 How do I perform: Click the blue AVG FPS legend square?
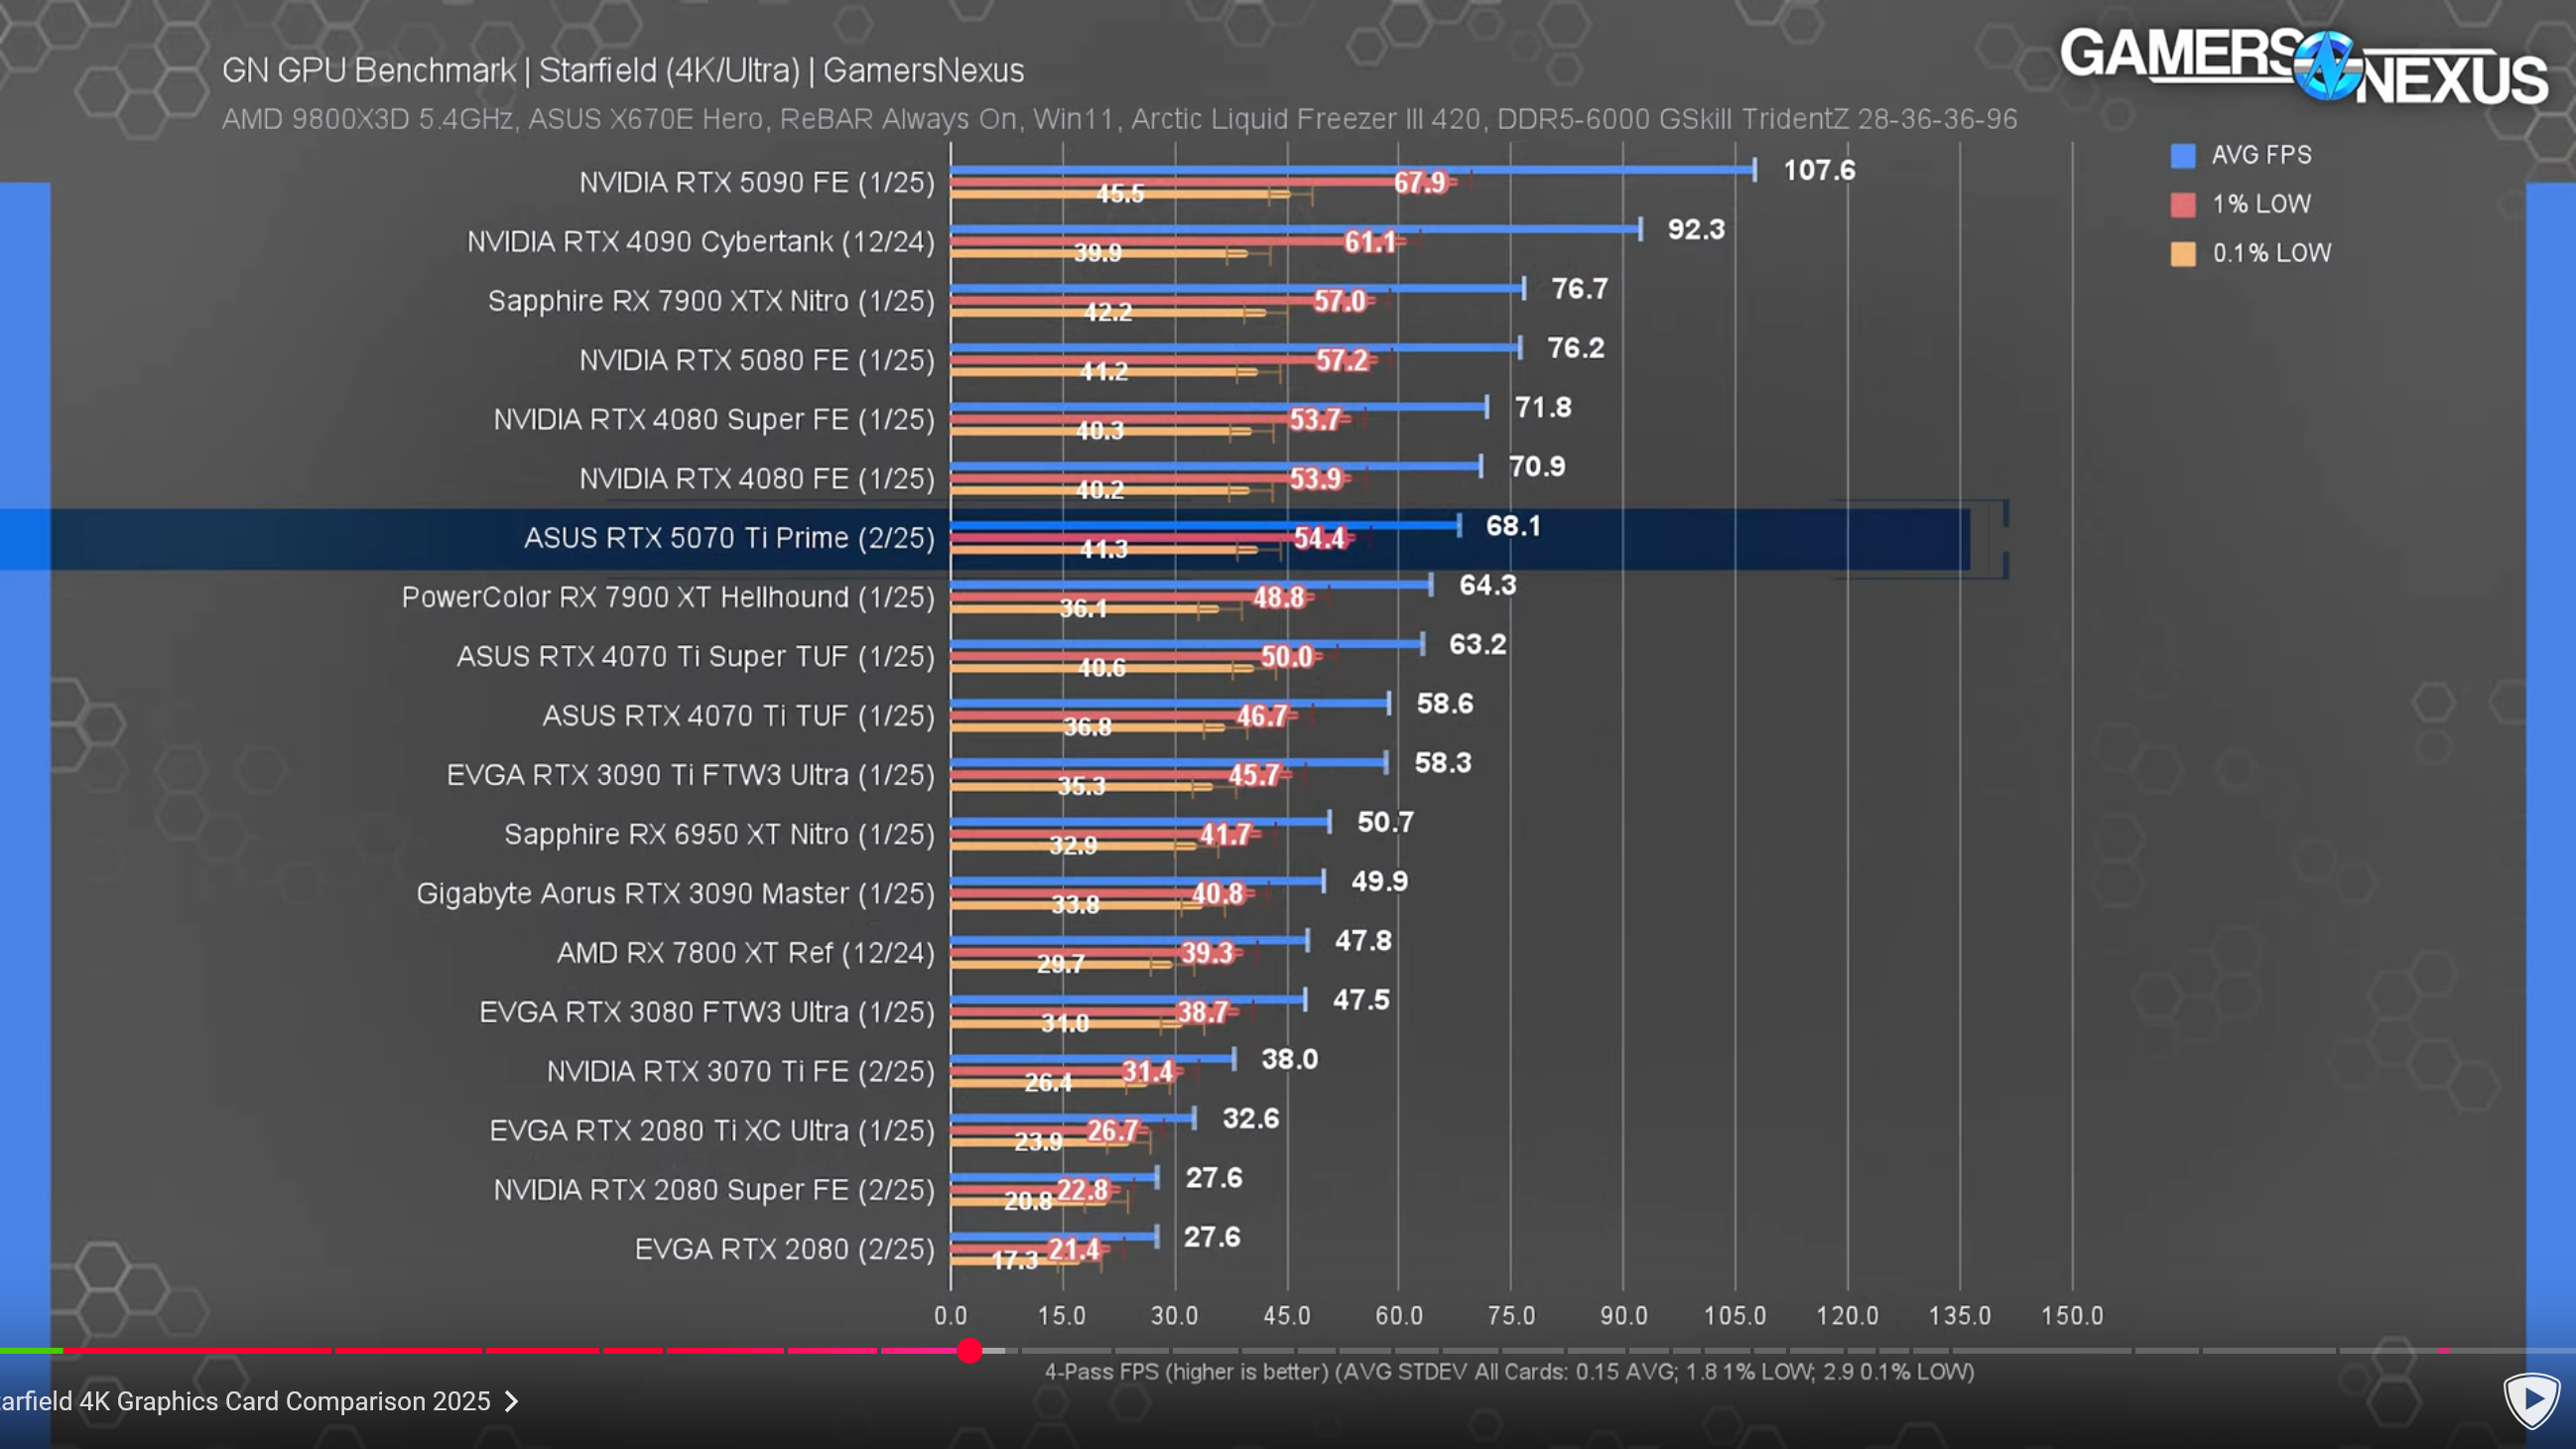click(2183, 156)
